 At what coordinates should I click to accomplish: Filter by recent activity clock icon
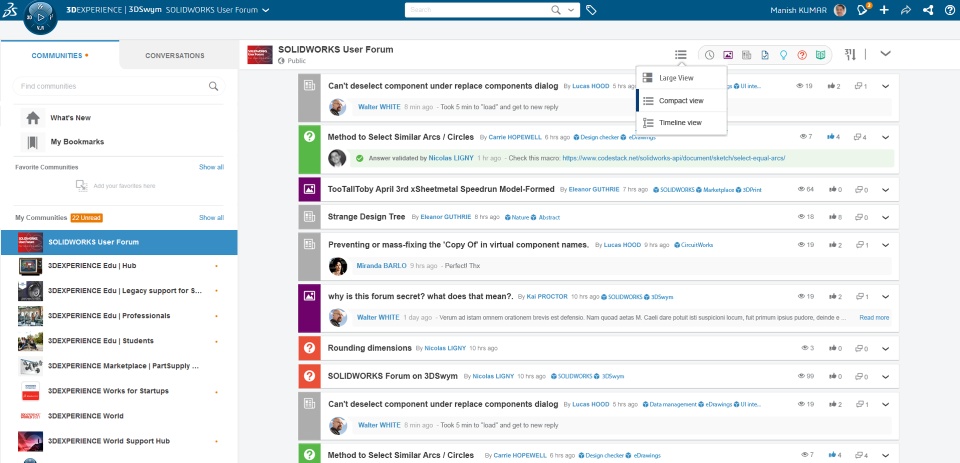coord(710,55)
